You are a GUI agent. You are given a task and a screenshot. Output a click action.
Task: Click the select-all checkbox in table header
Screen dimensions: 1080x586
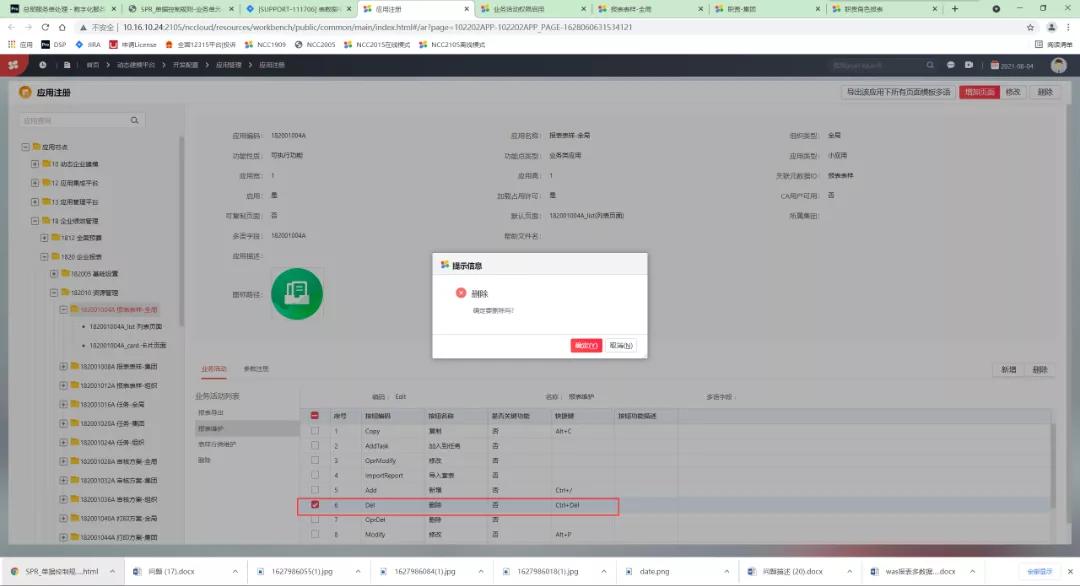pyautogui.click(x=315, y=413)
